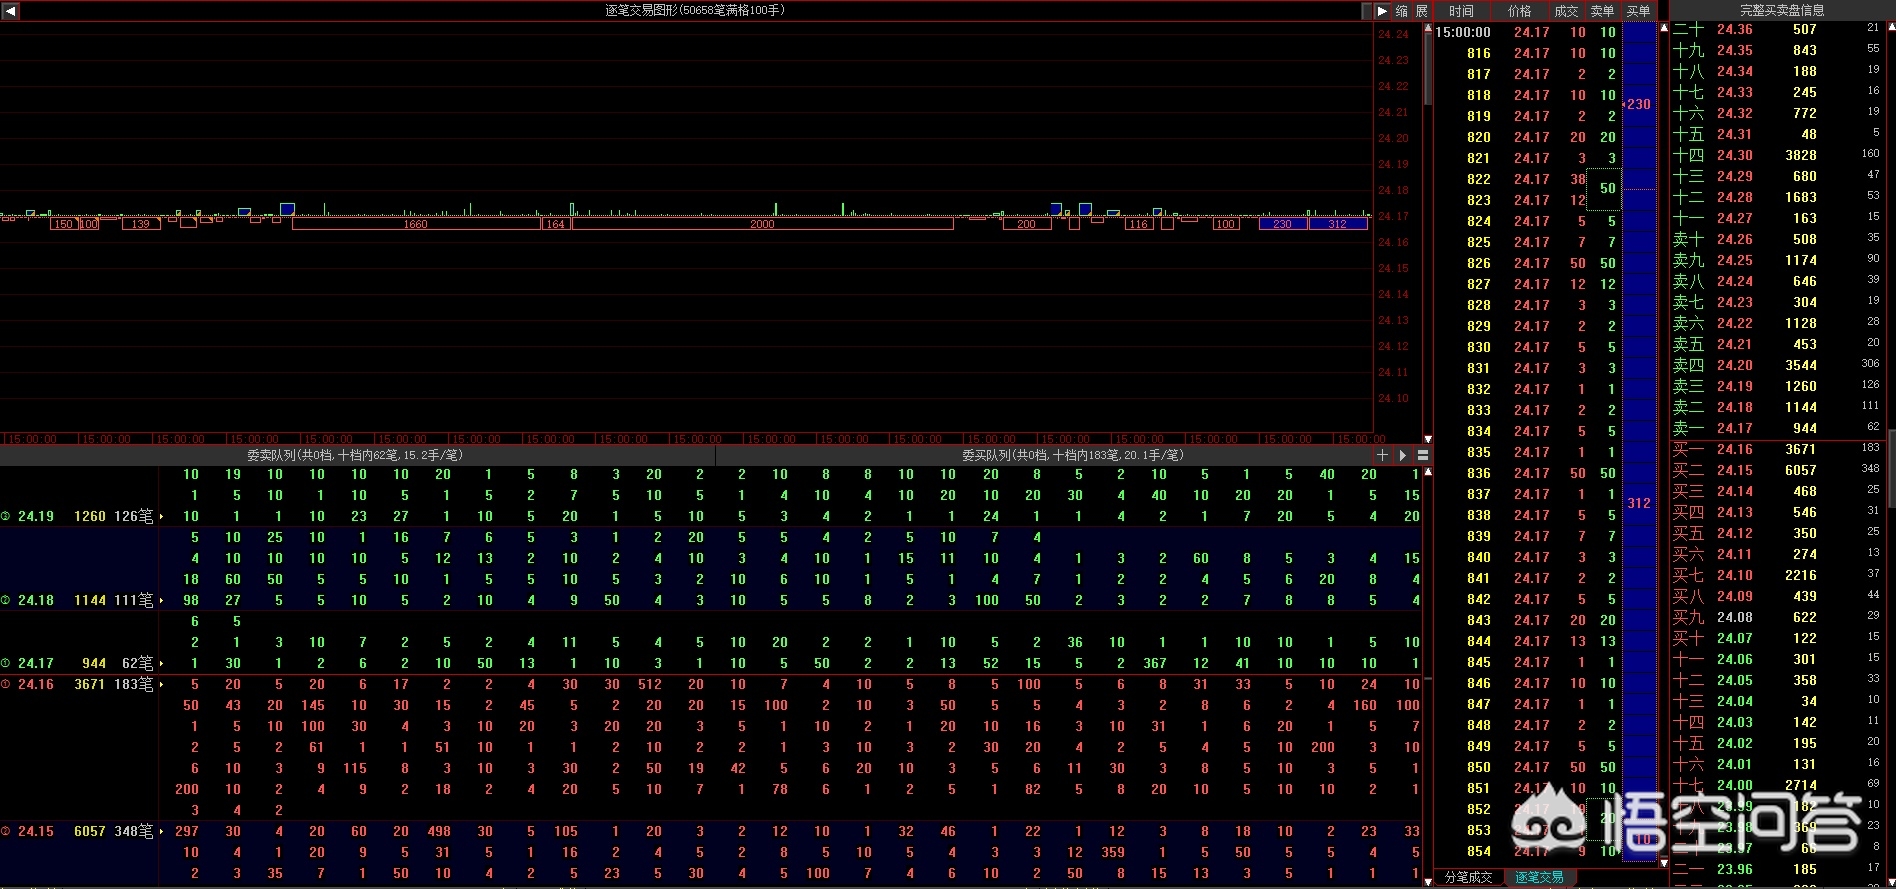Click the circle icon beside price 24.17 queue

pyautogui.click(x=6, y=664)
